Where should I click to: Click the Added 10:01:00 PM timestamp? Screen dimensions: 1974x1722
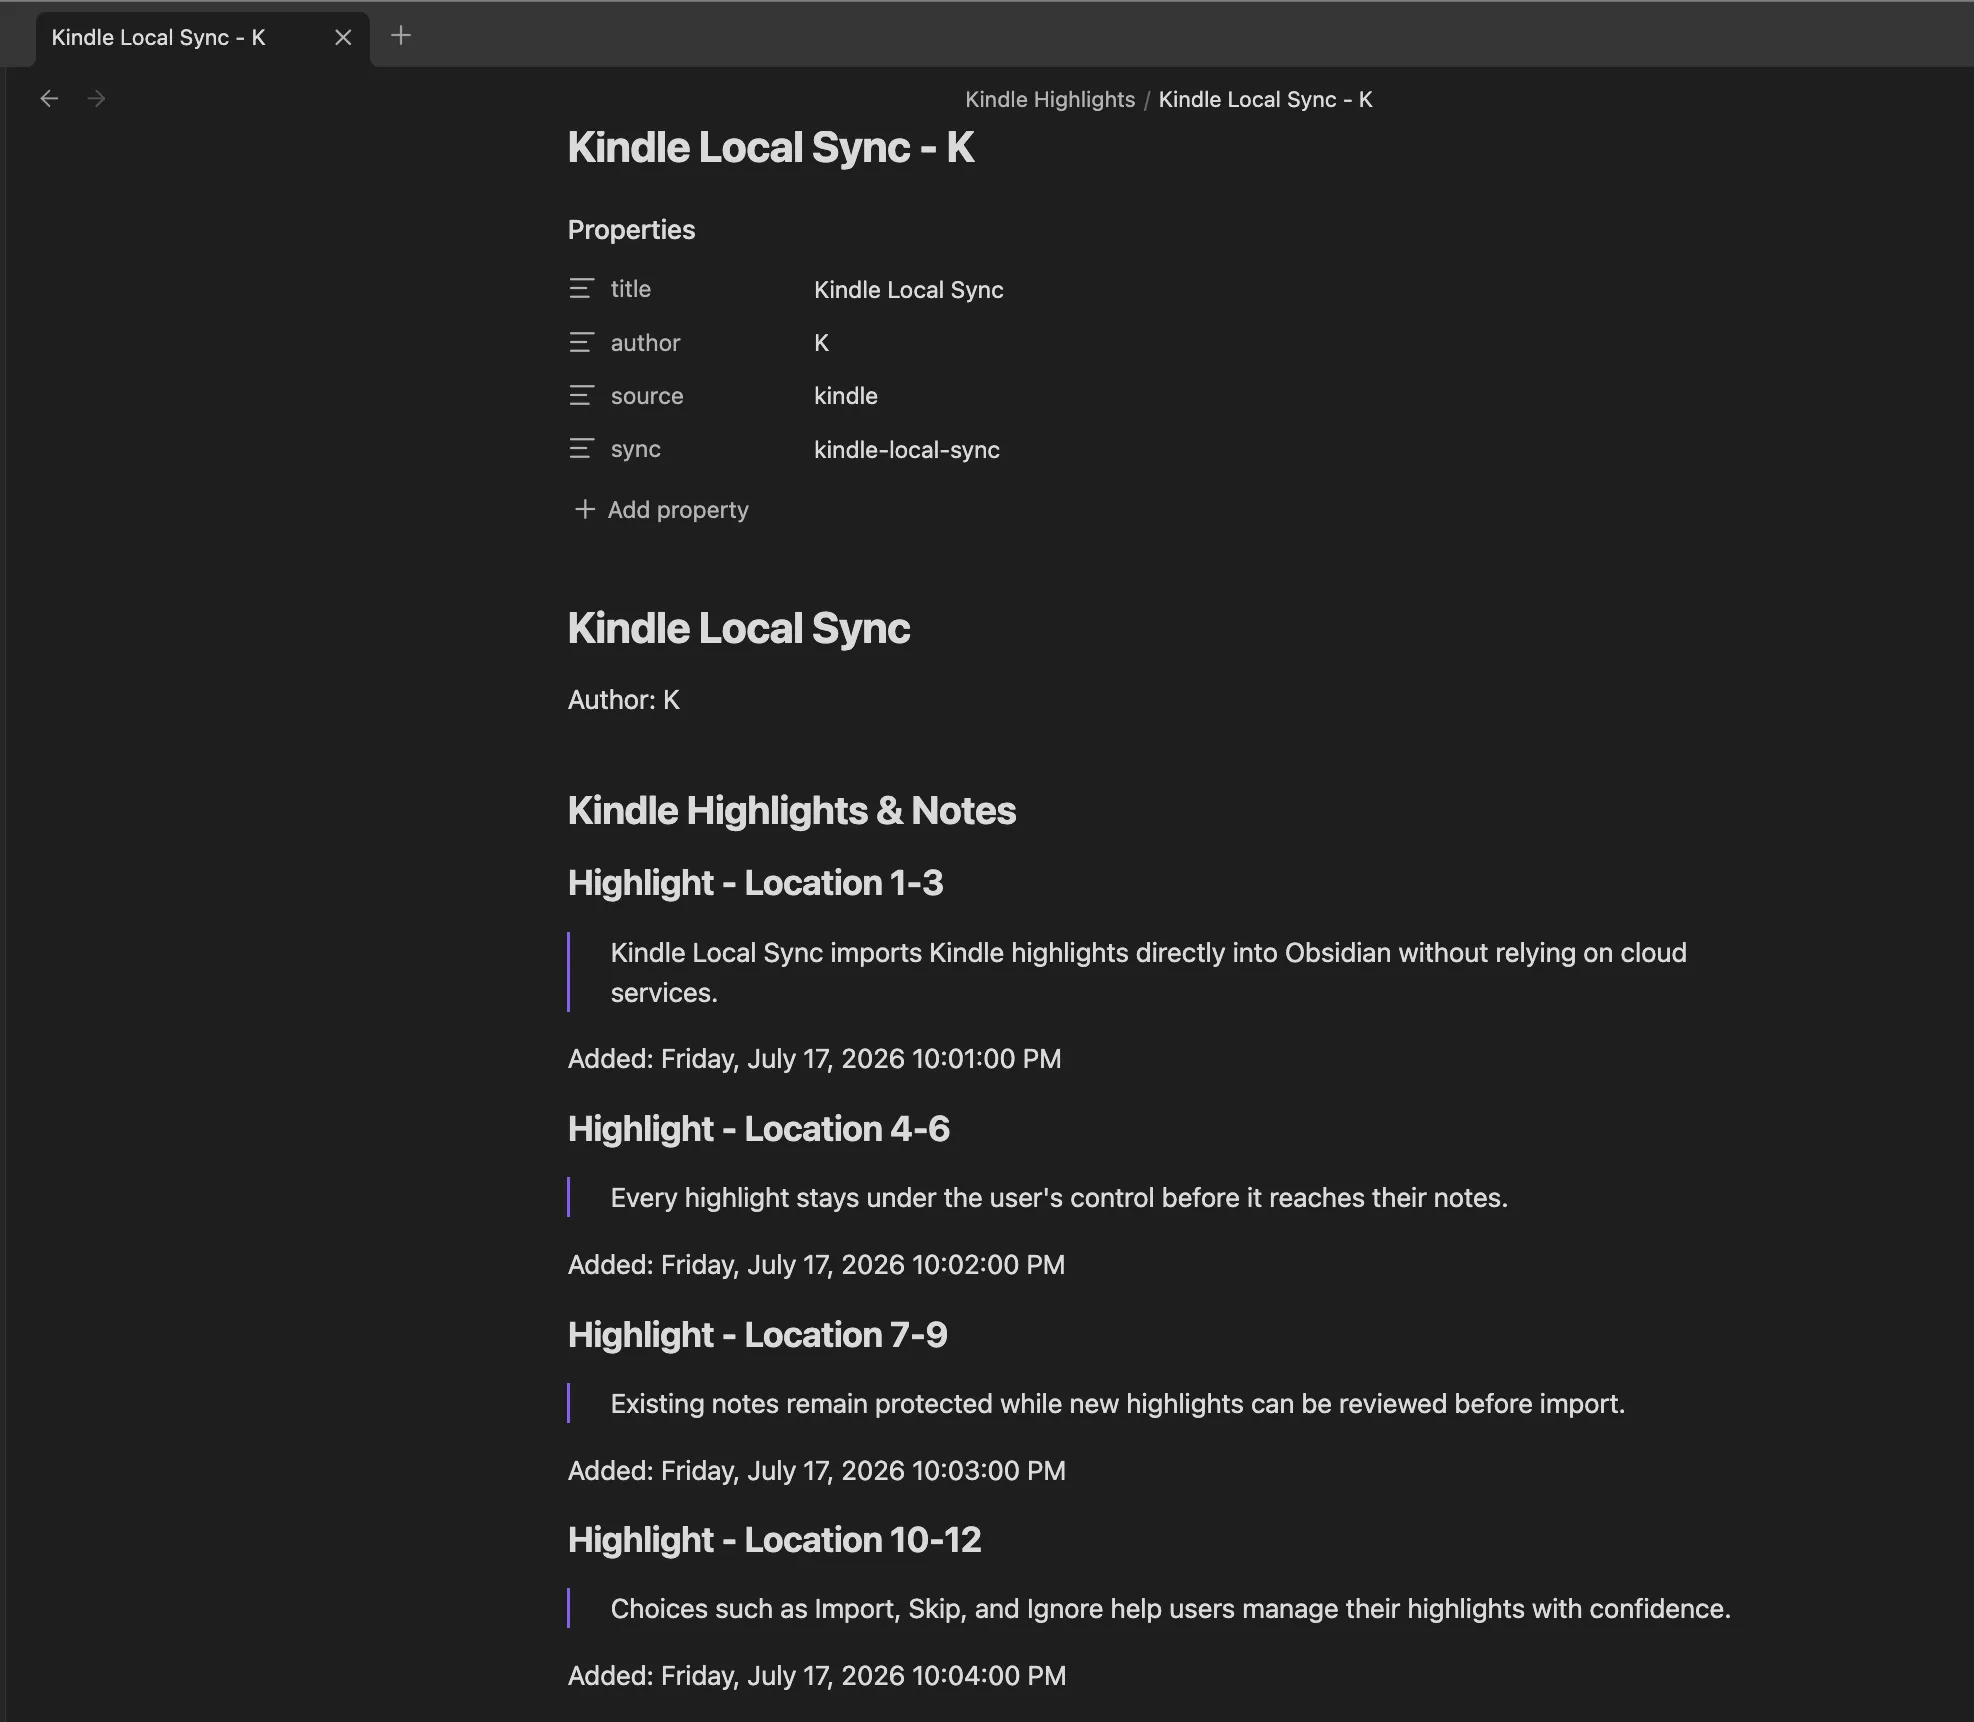[815, 1059]
